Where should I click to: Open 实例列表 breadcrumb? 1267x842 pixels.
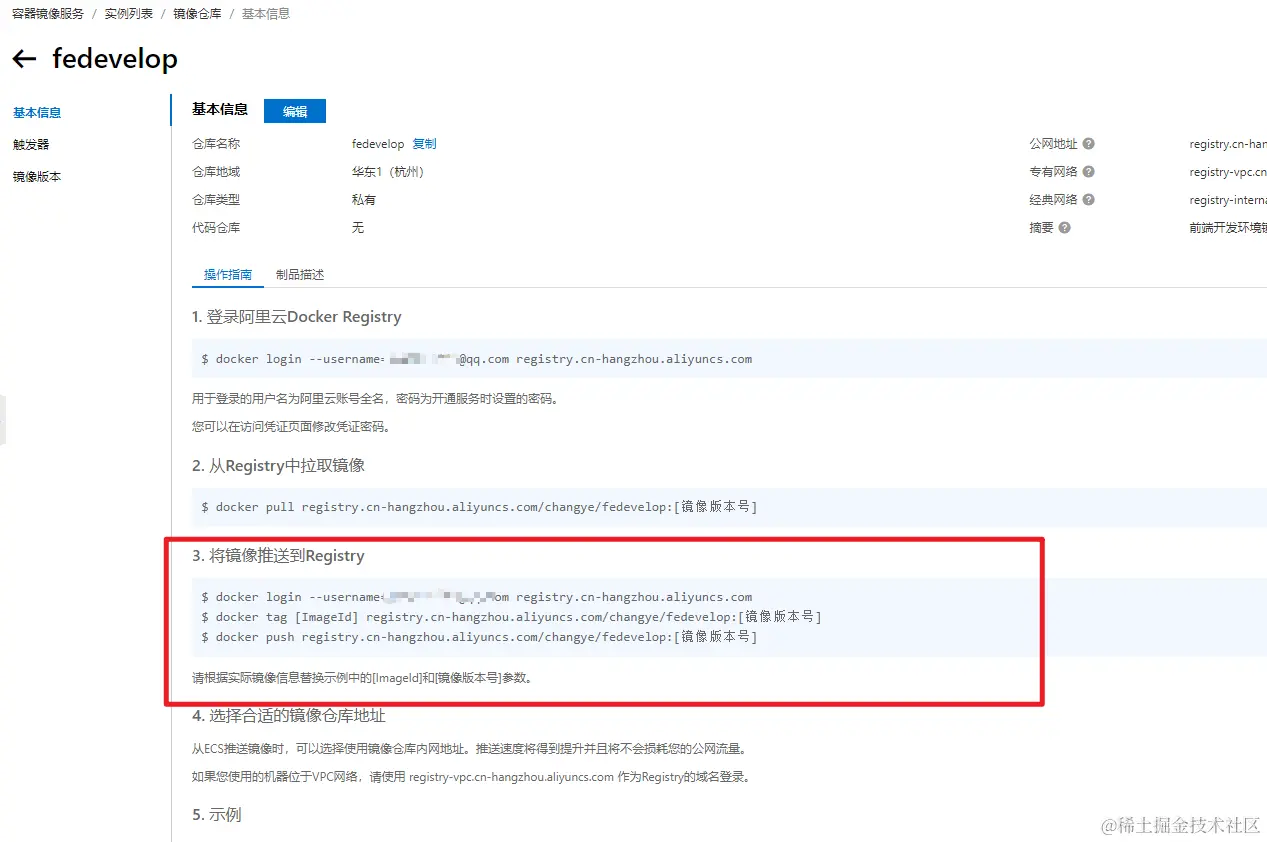[129, 14]
